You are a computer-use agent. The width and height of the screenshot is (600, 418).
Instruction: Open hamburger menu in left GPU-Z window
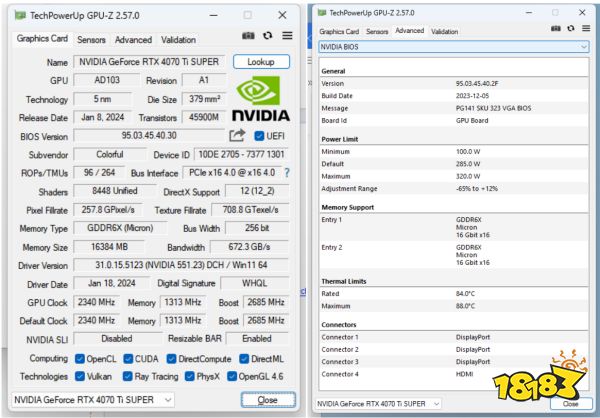coord(287,36)
